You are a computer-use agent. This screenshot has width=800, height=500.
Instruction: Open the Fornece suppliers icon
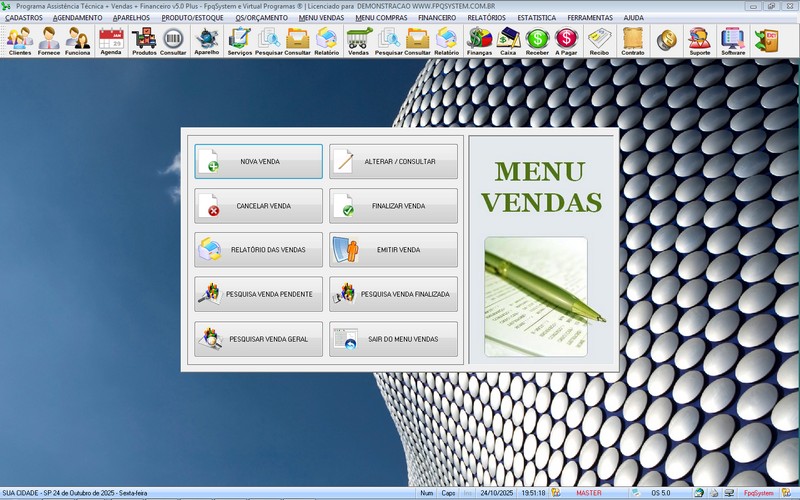click(48, 41)
